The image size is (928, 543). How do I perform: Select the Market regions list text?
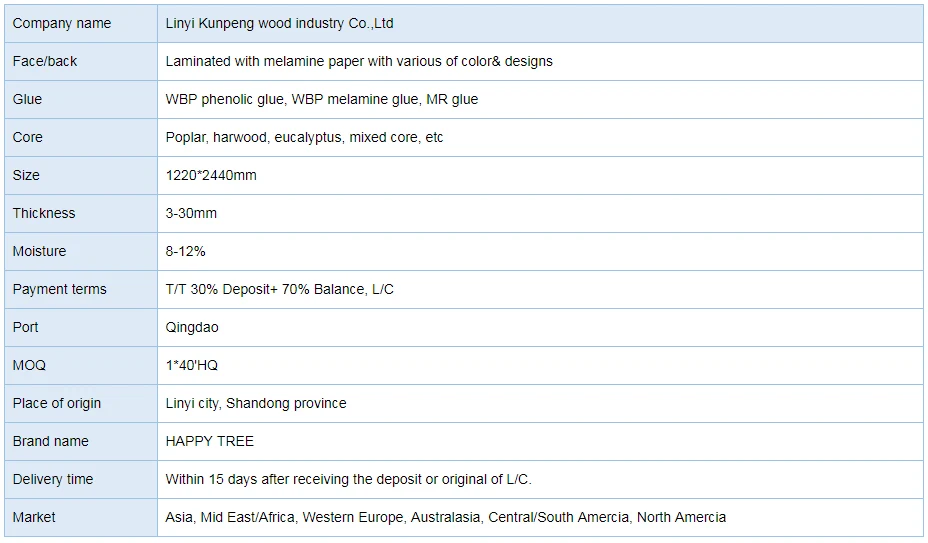[x=446, y=517]
